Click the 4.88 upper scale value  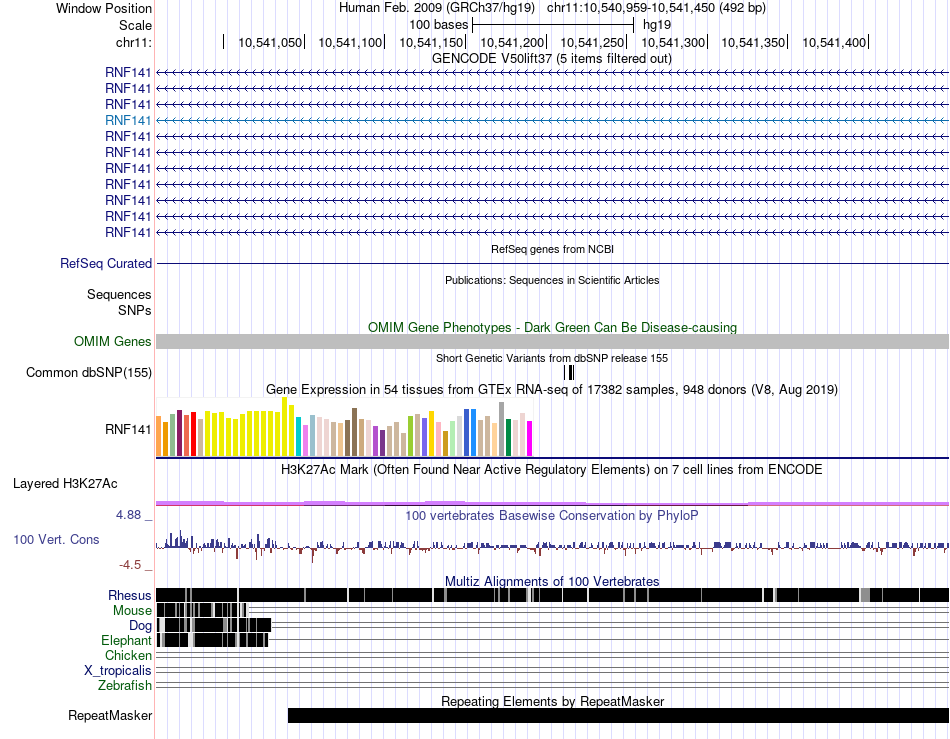point(128,515)
